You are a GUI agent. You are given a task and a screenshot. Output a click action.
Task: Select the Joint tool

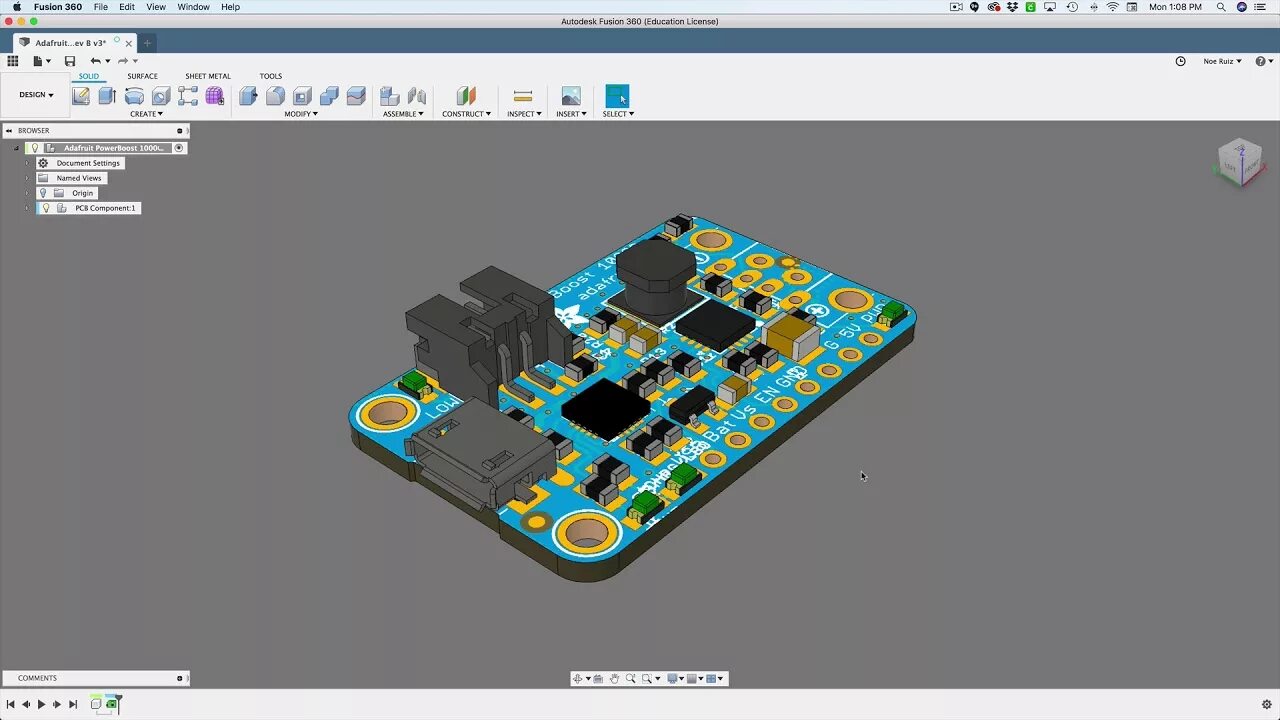click(417, 96)
